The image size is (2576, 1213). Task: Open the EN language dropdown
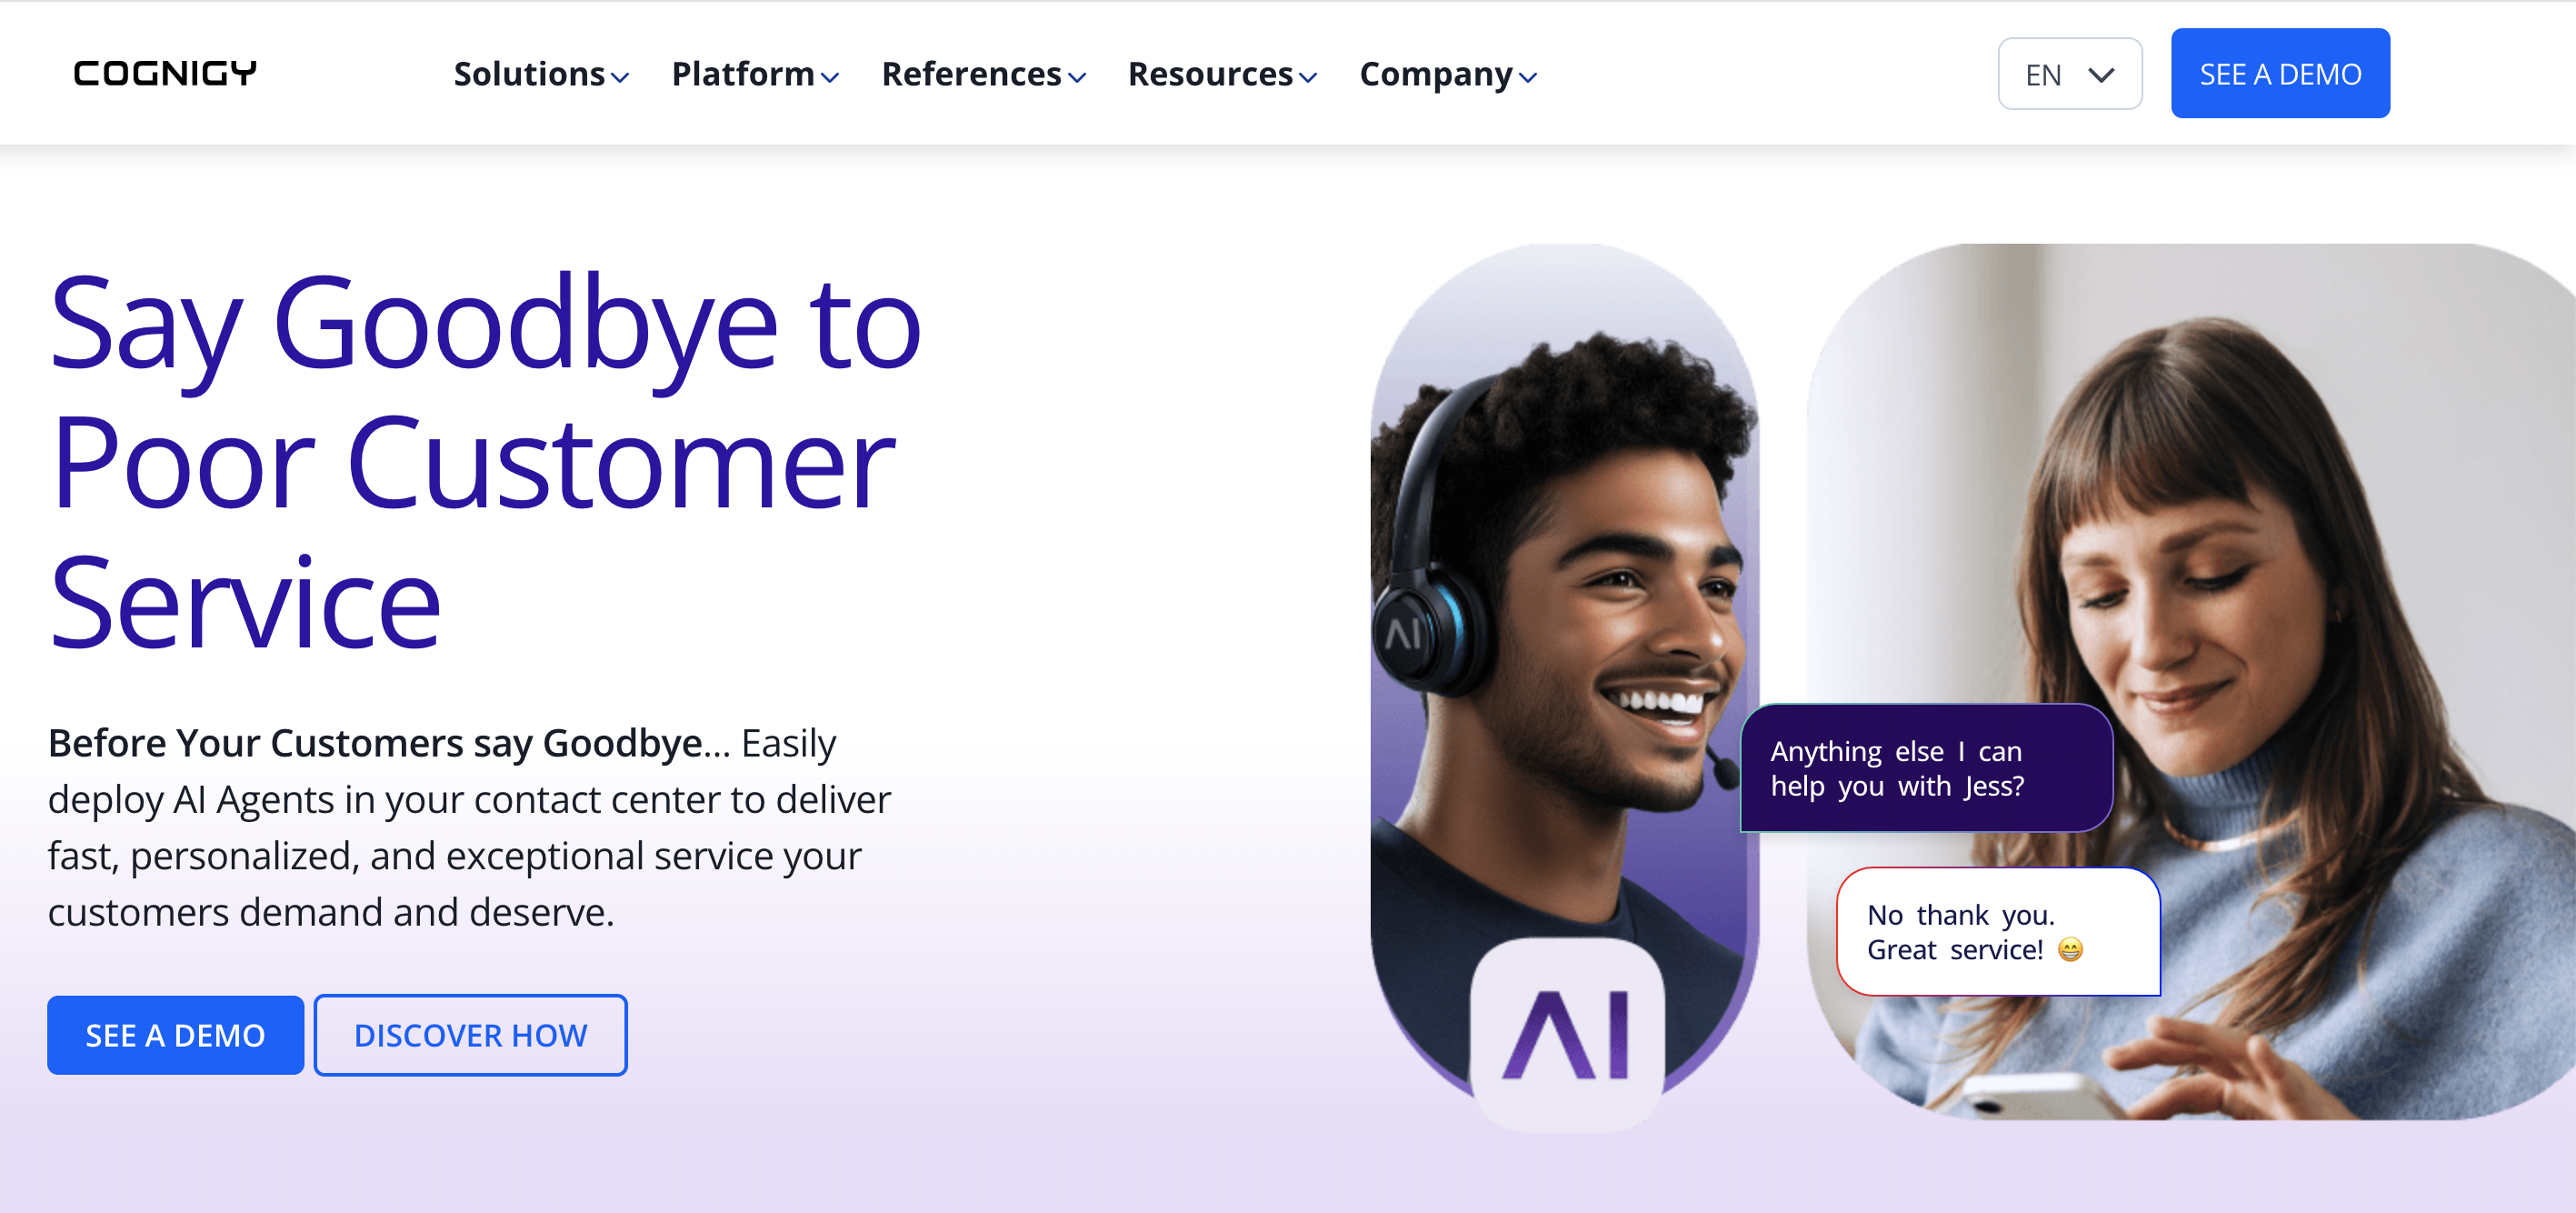pos(2069,74)
